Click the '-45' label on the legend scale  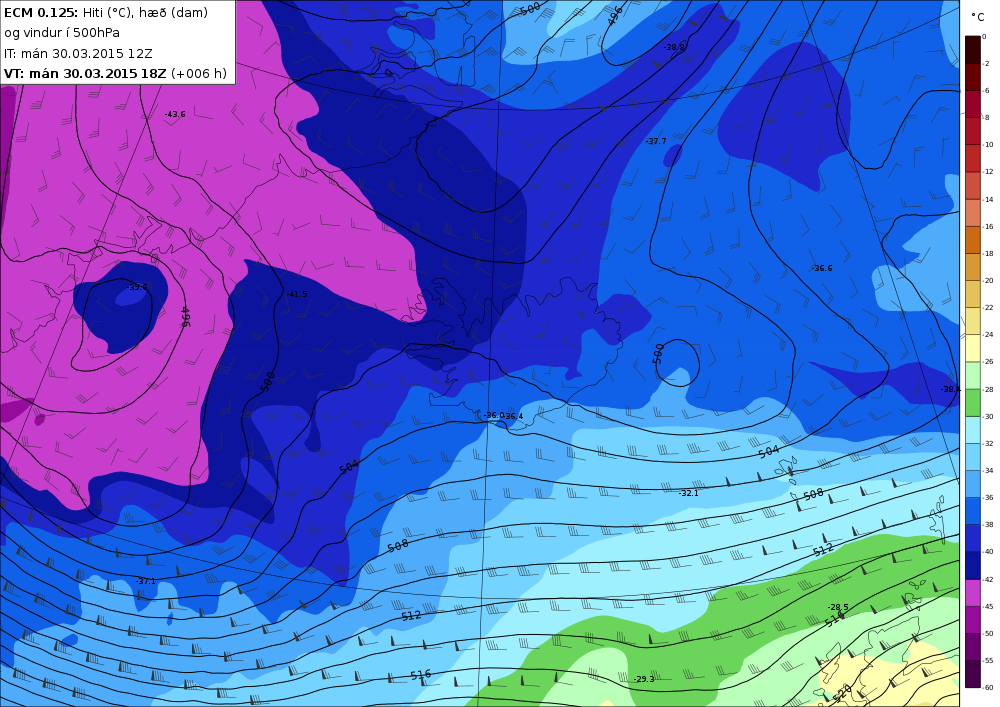point(988,606)
